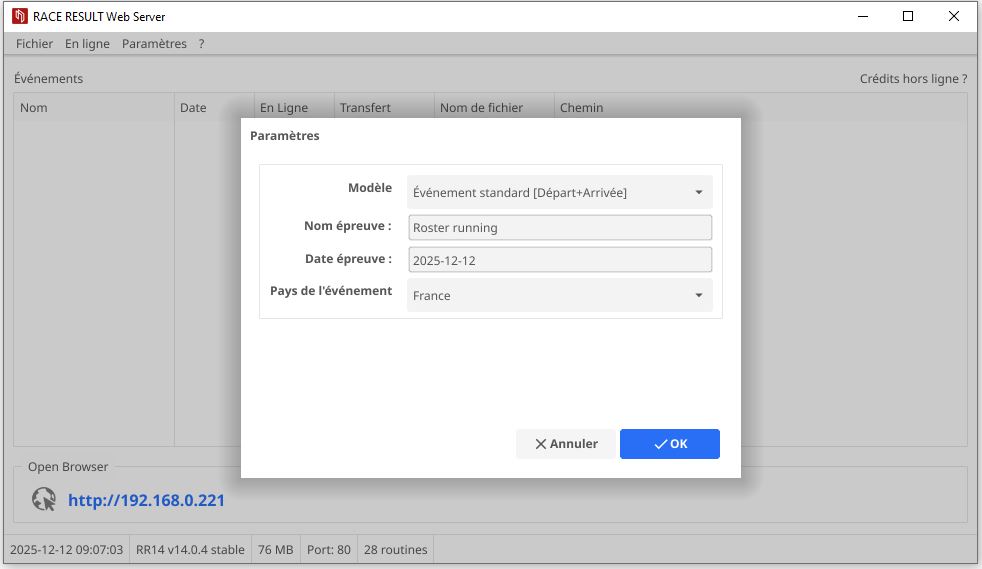
Task: Click the Nom épreuve input field
Action: (x=560, y=227)
